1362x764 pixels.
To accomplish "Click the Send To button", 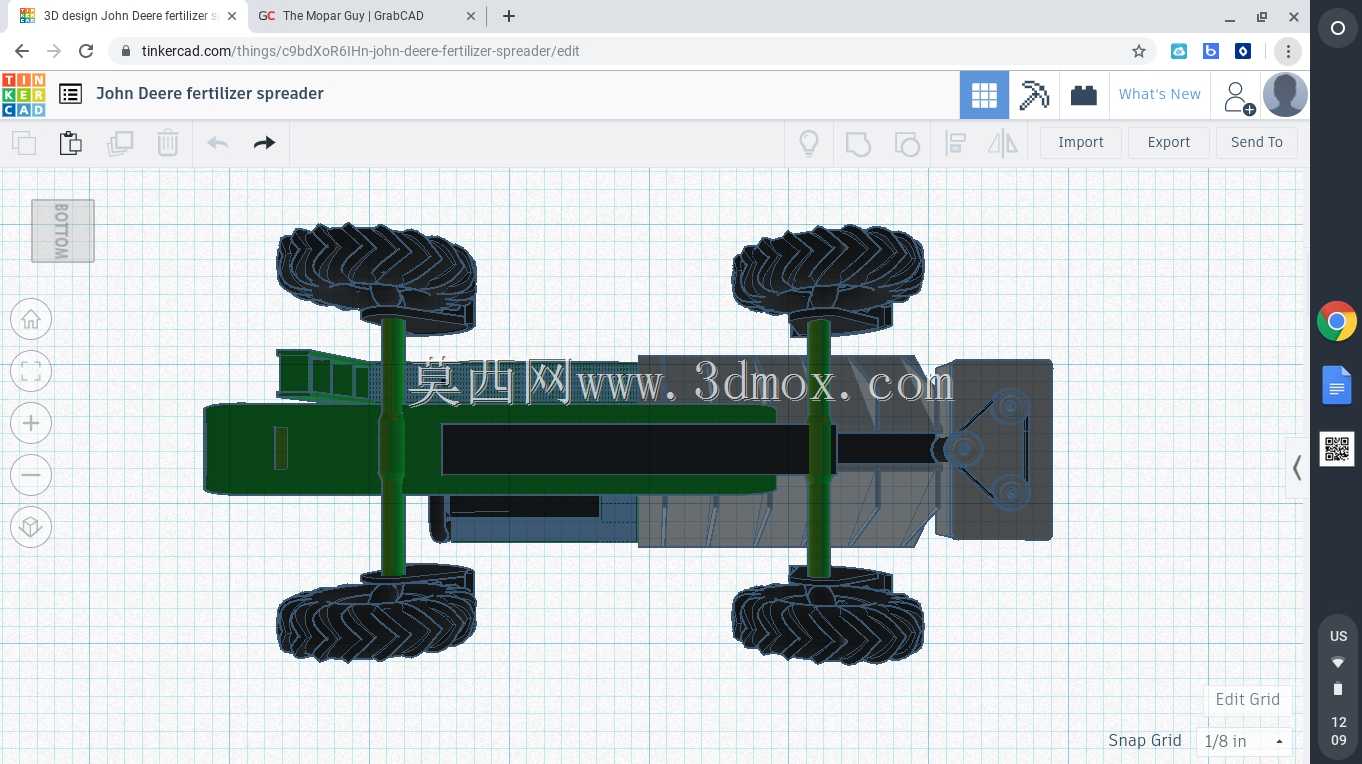I will [1257, 143].
